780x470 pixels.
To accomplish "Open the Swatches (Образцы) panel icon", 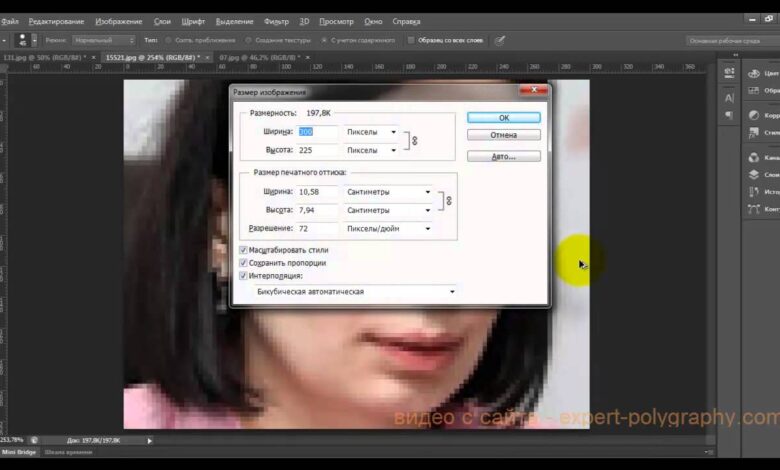I will [x=755, y=90].
